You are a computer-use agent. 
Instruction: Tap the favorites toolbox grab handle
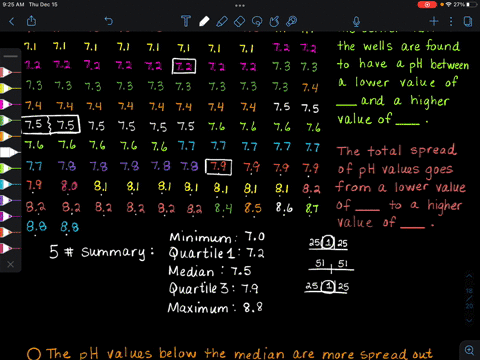coord(11,56)
